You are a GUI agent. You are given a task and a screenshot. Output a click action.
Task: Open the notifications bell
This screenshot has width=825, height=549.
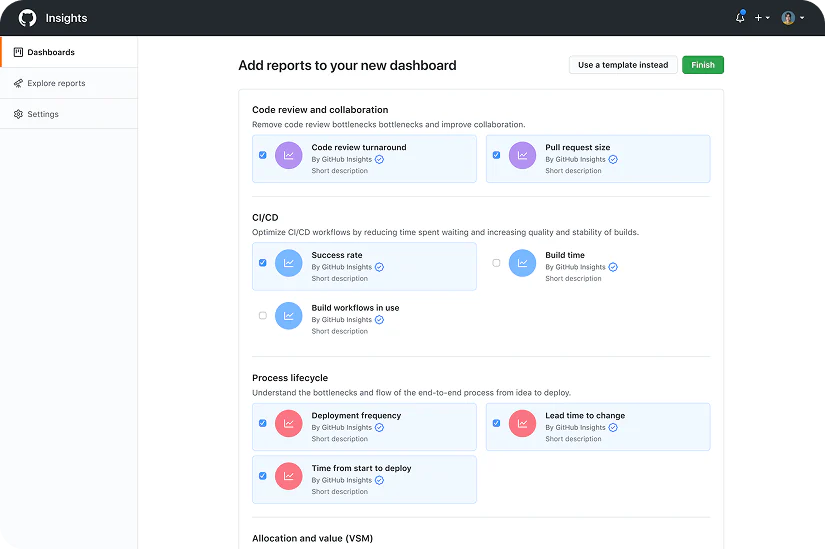click(x=740, y=17)
